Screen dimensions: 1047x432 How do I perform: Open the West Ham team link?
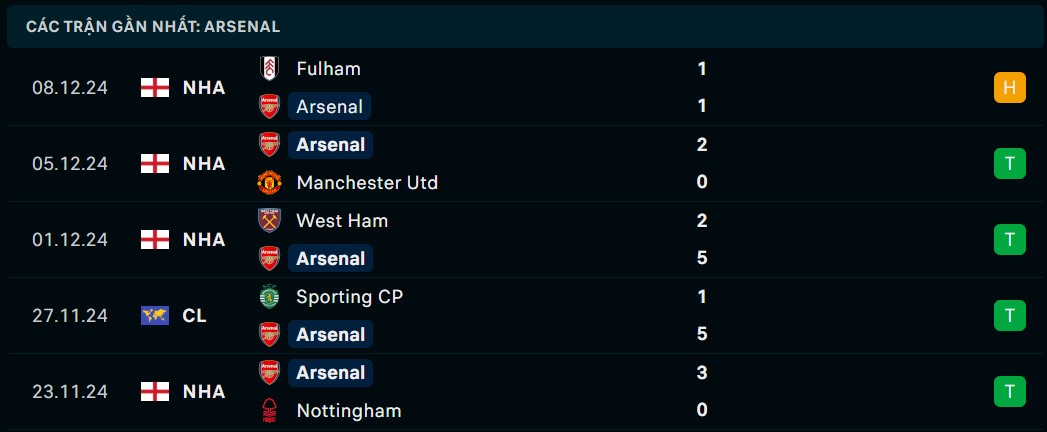342,221
